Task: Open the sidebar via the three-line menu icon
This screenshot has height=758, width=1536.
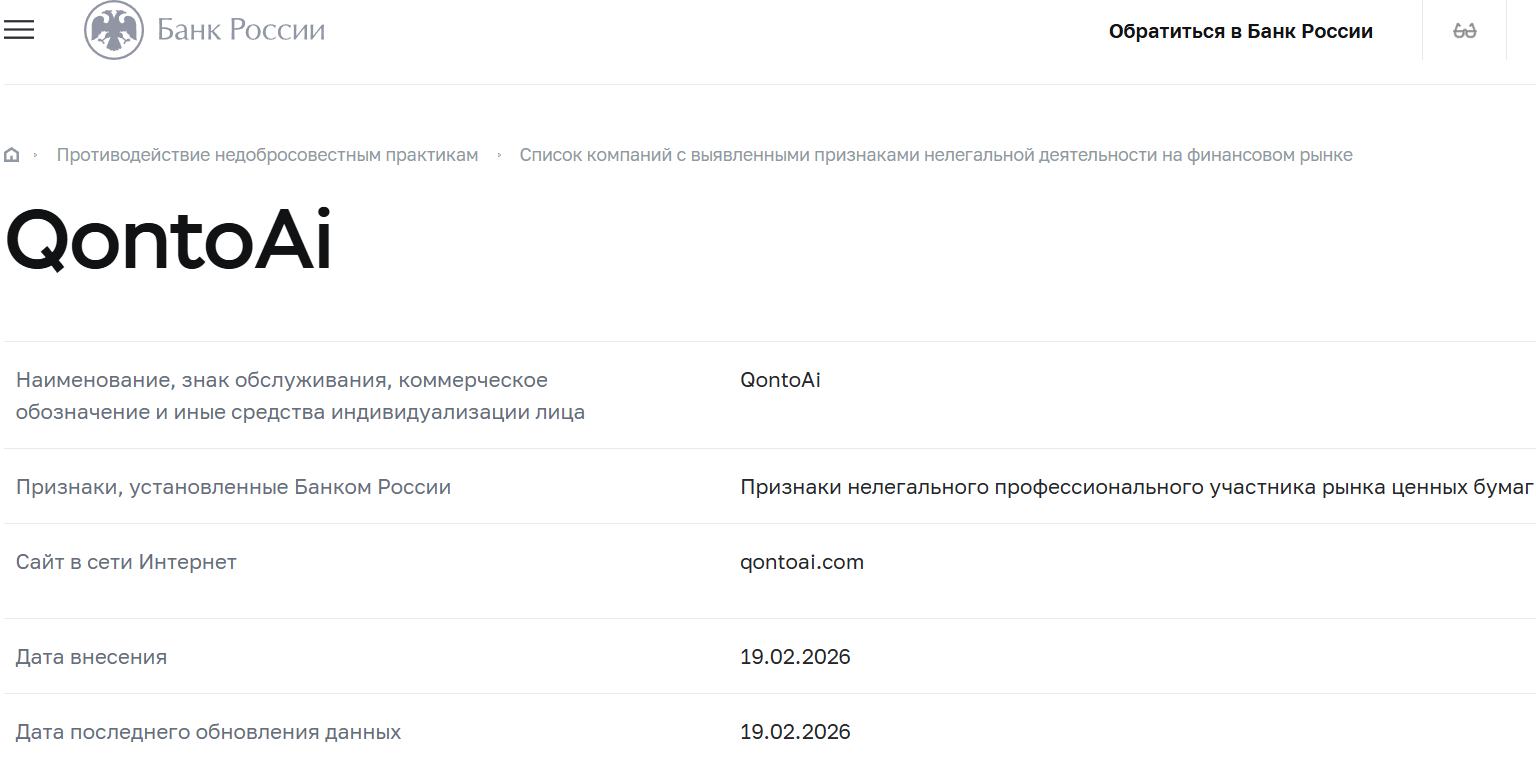Action: [18, 30]
